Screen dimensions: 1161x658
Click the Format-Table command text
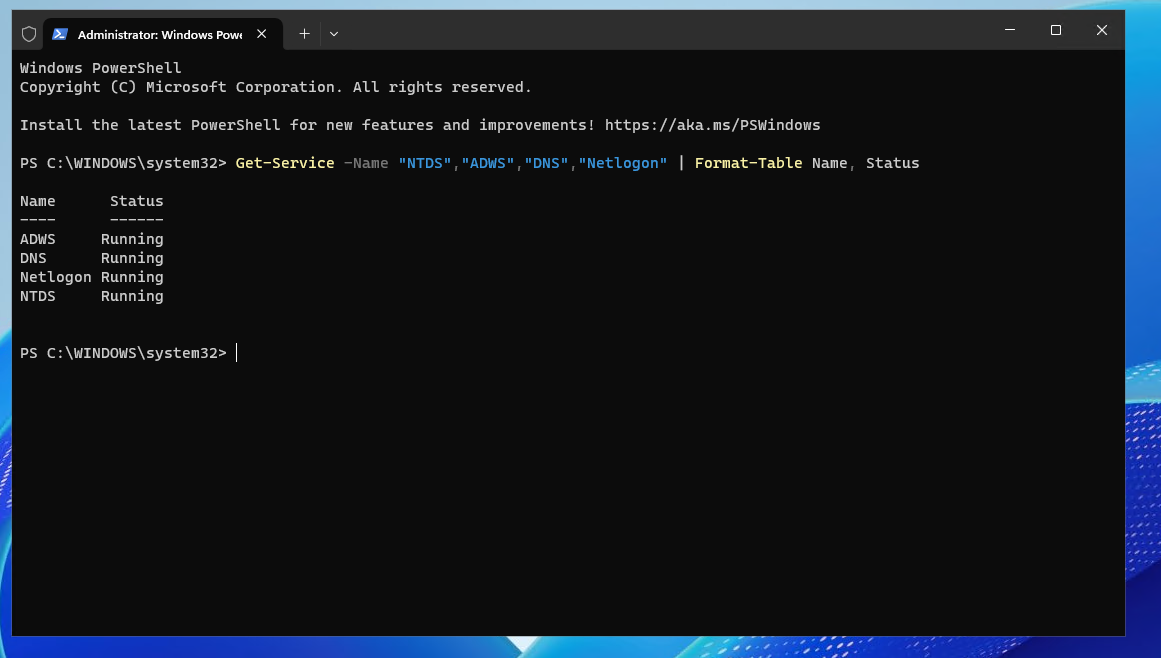click(749, 163)
